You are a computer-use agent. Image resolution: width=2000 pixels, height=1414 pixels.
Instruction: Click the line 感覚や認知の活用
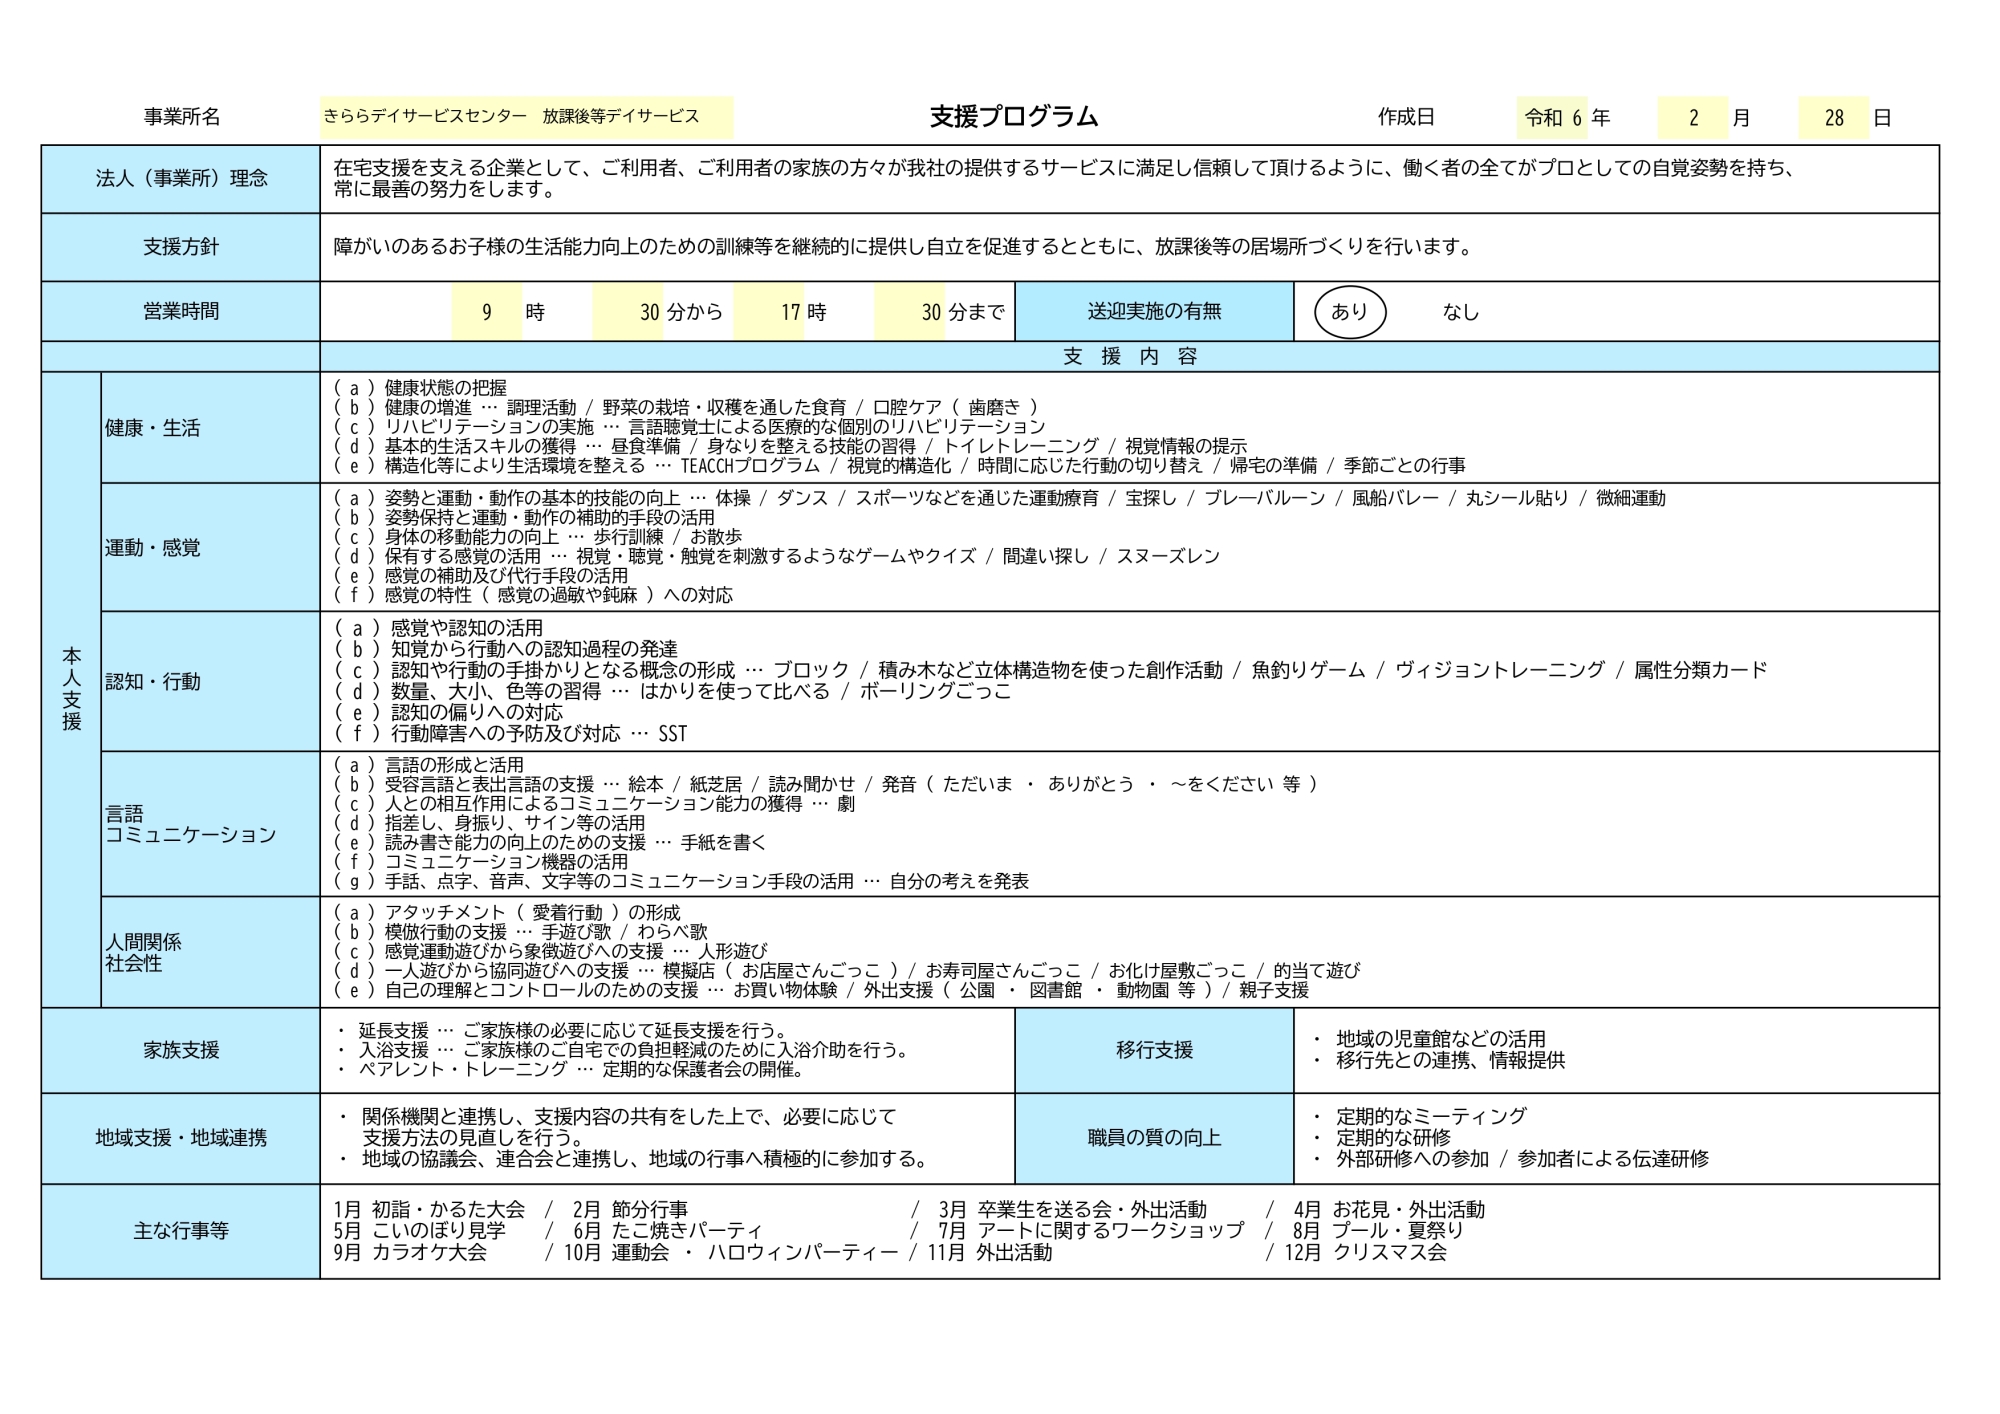click(438, 628)
